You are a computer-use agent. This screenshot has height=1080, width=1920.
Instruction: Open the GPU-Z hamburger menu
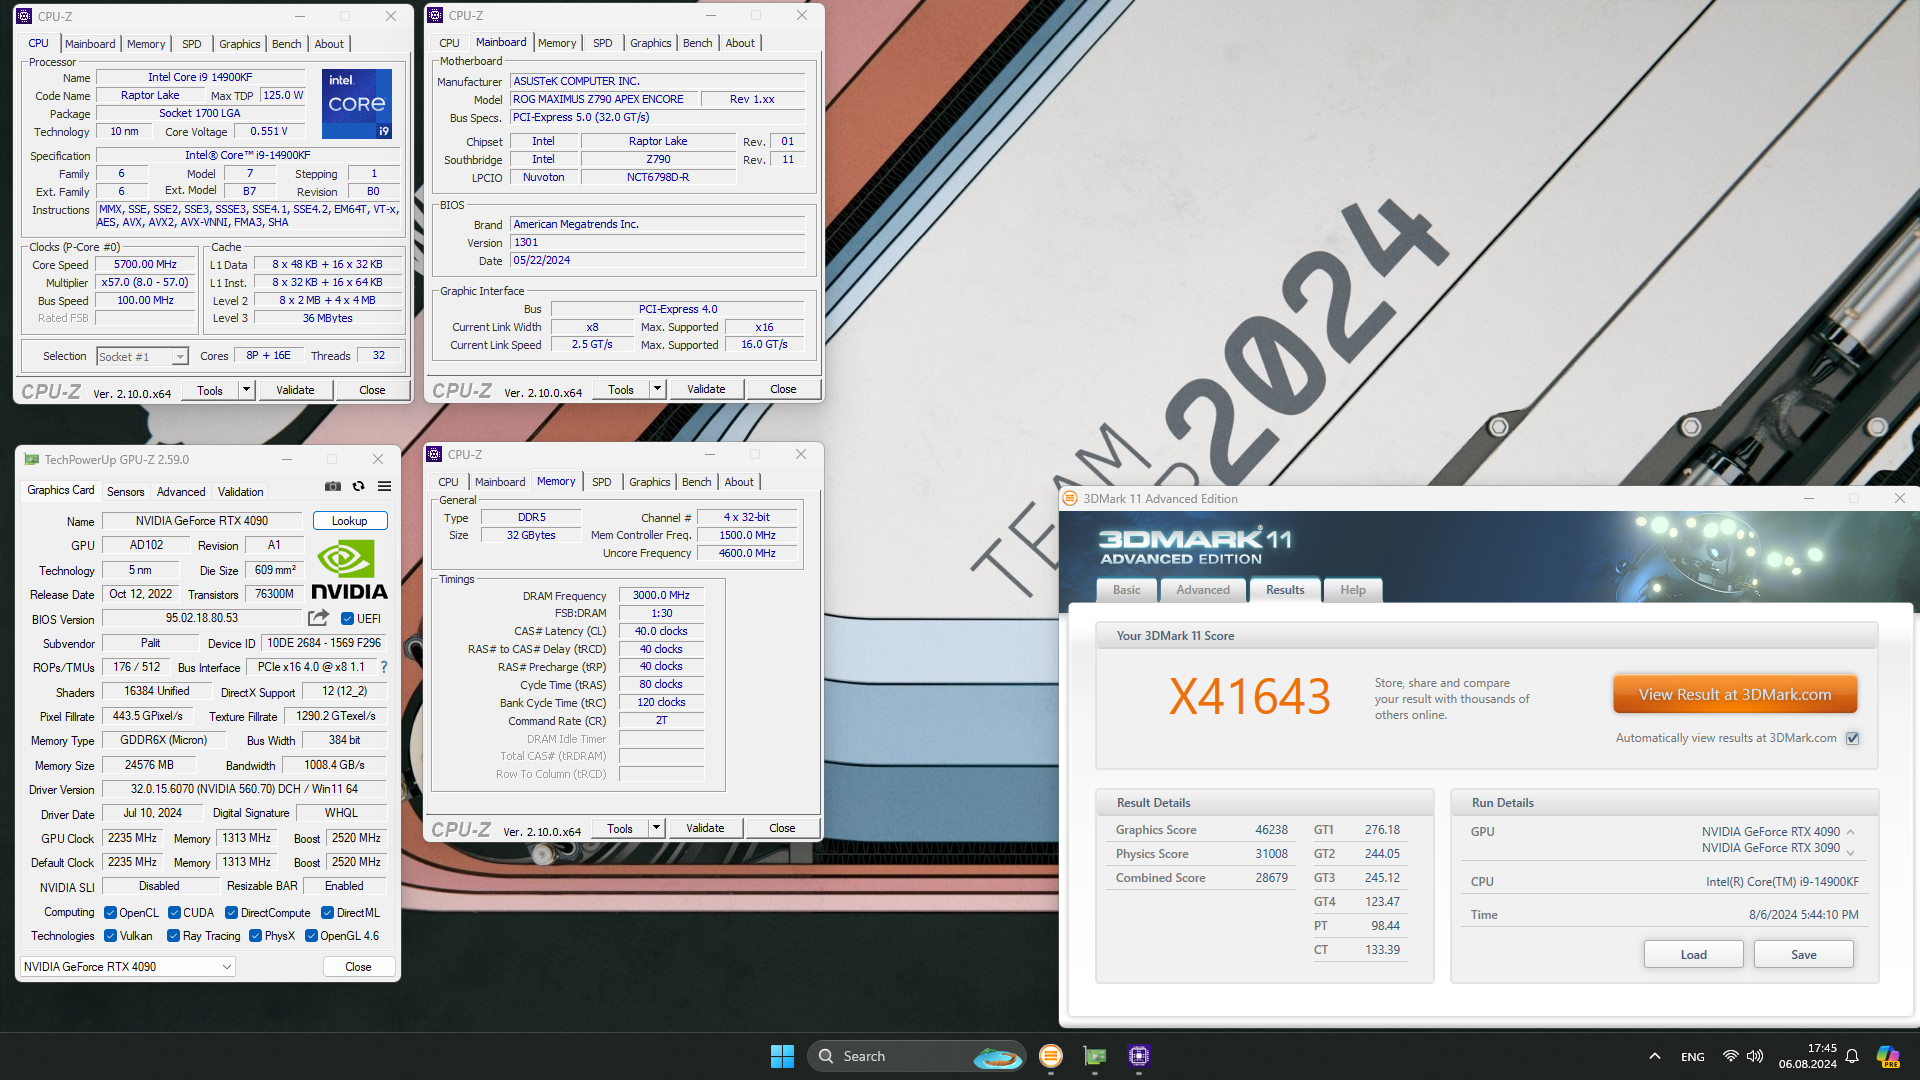coord(384,487)
